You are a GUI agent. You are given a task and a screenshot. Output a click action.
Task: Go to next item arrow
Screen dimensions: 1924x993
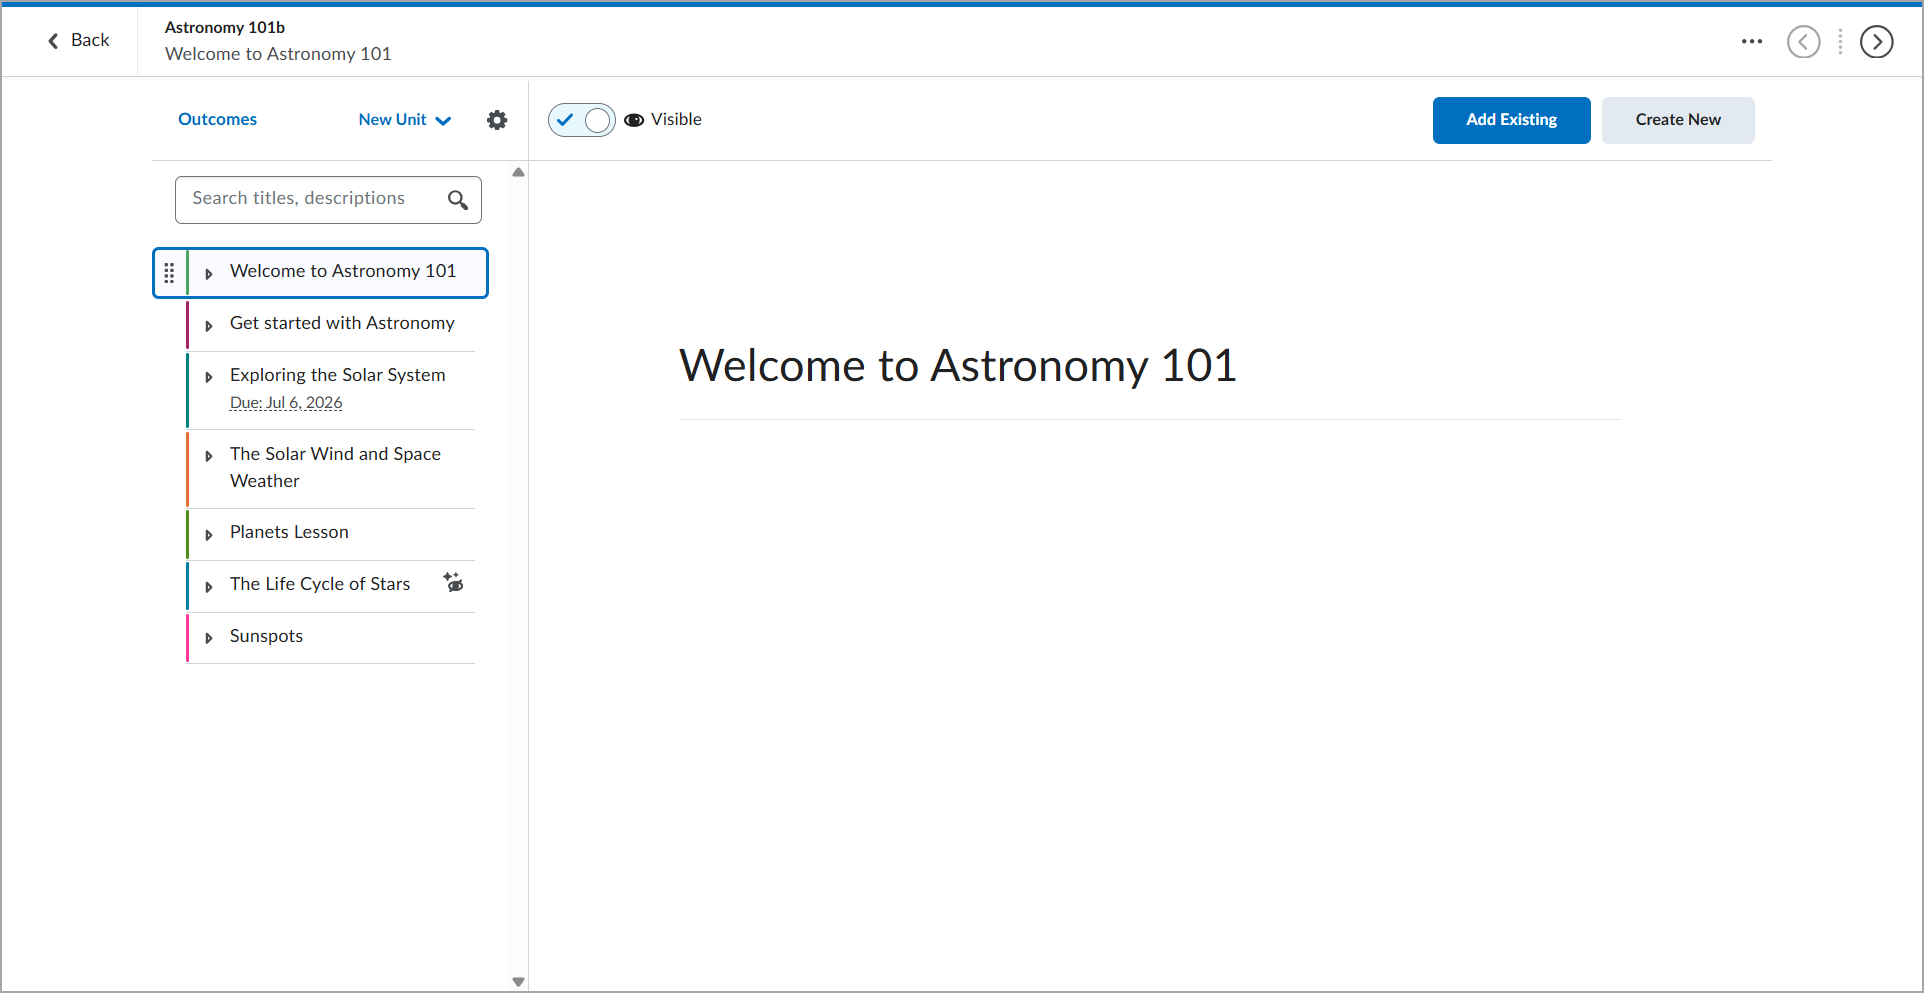tap(1877, 42)
